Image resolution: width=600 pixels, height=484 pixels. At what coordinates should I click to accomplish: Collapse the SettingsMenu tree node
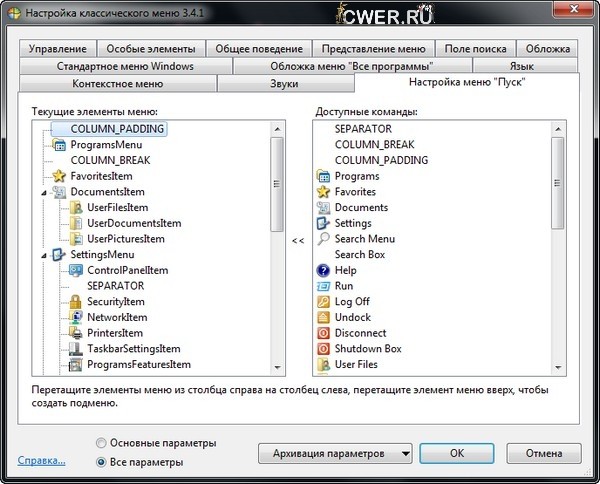(x=44, y=255)
